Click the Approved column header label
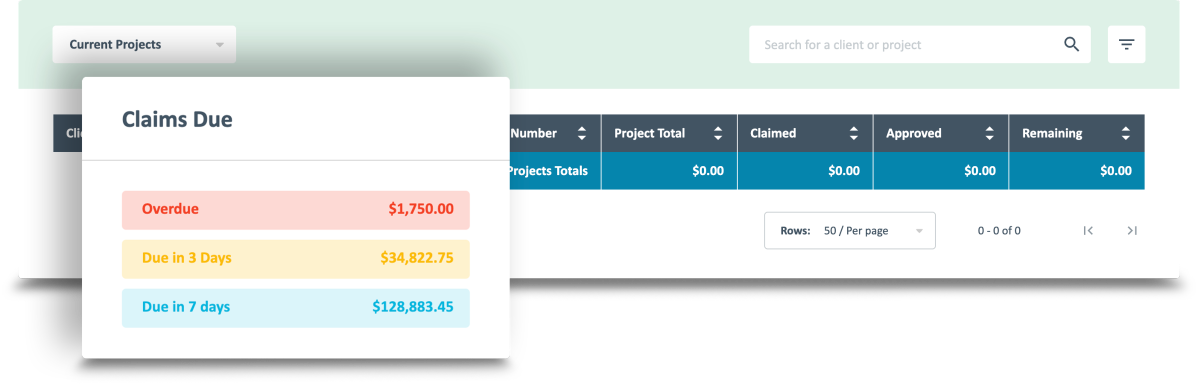The width and height of the screenshot is (1198, 384). pos(914,134)
